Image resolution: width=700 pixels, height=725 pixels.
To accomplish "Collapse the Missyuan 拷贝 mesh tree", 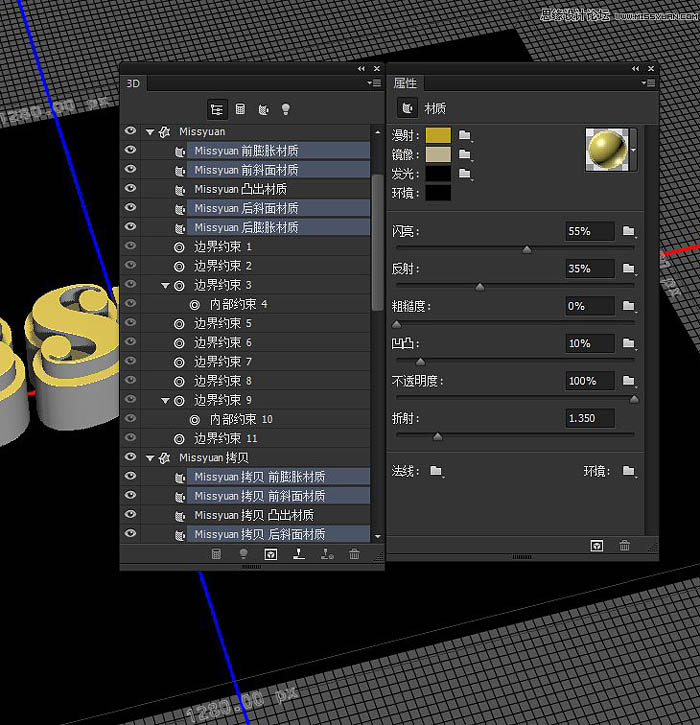I will coord(150,458).
